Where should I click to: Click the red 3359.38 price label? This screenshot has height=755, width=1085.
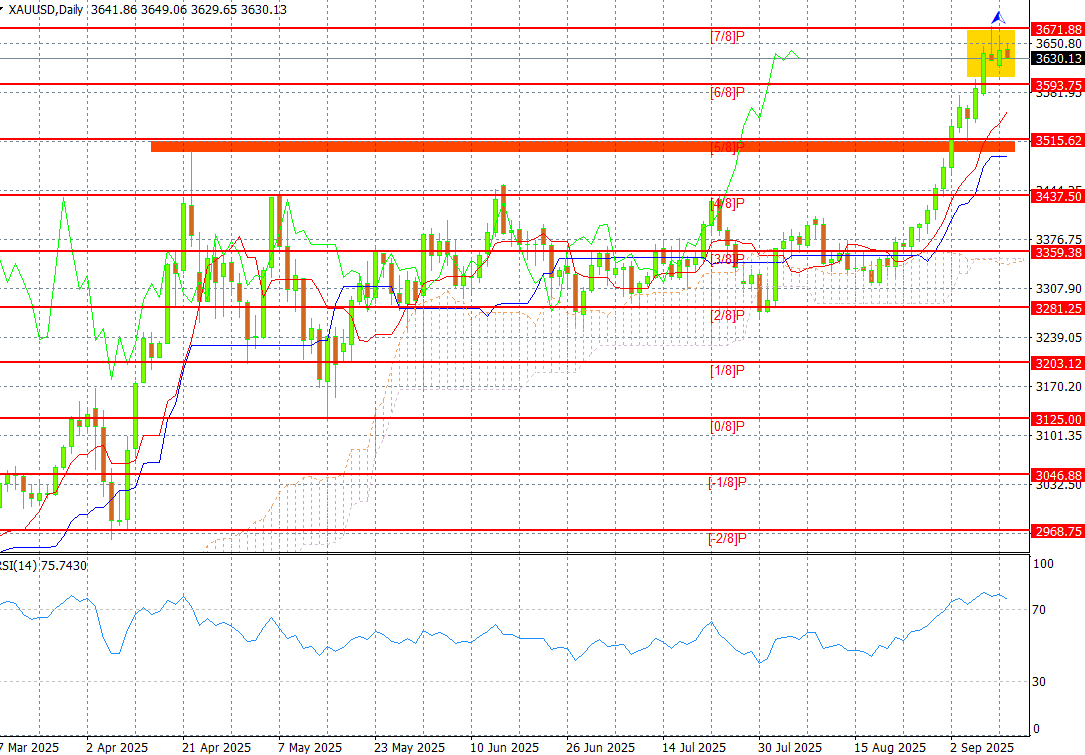click(1057, 253)
